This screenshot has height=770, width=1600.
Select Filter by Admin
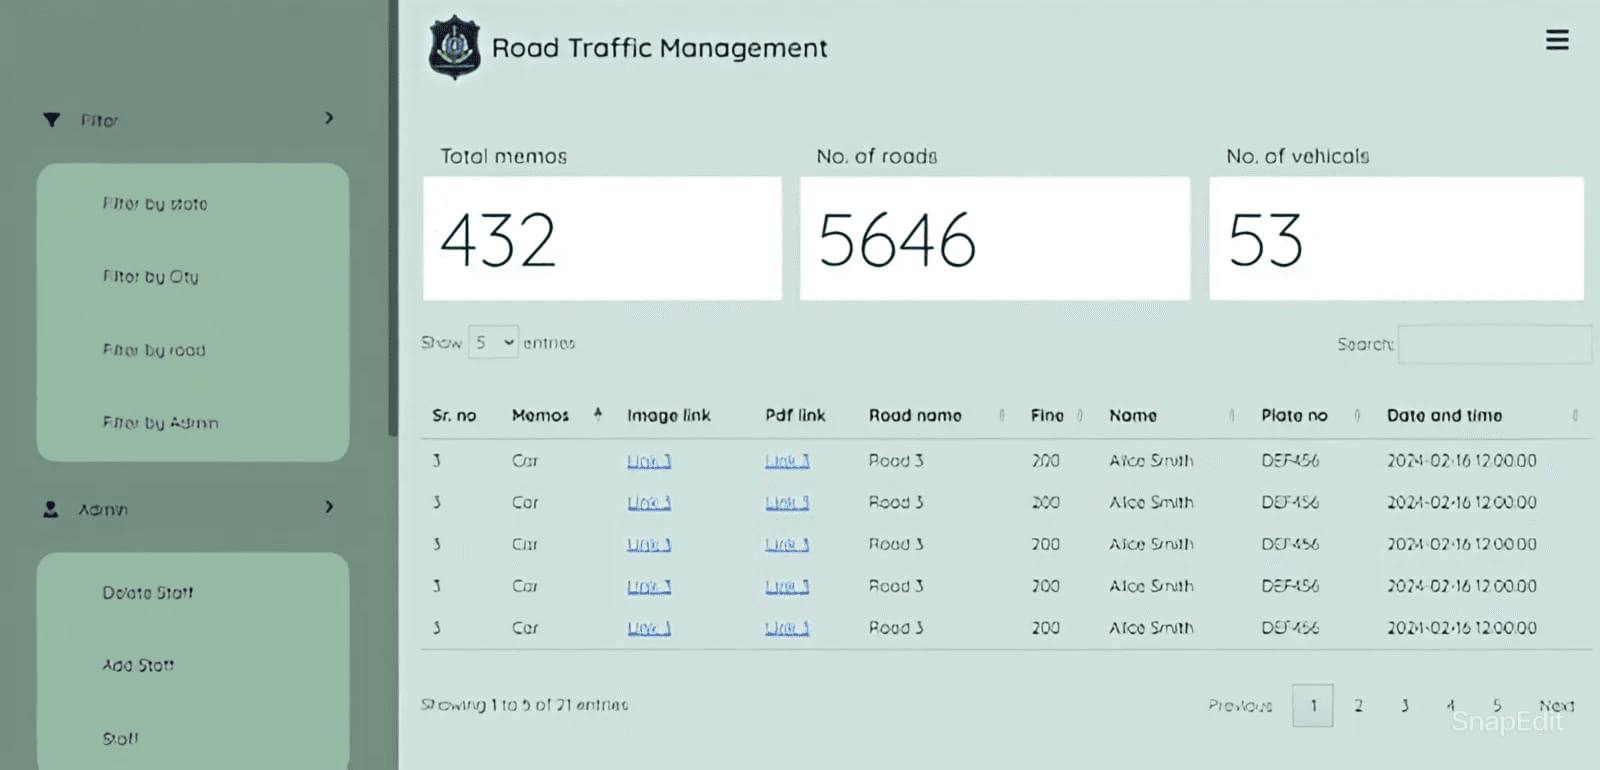(160, 423)
